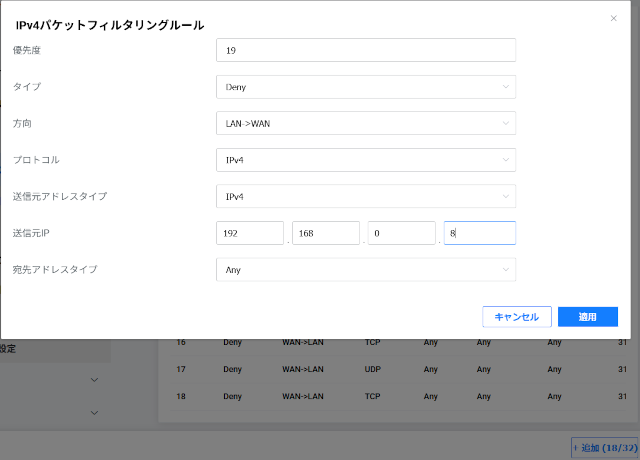Click the priority 17 cell in the rules table
The height and width of the screenshot is (460, 640).
click(x=181, y=369)
